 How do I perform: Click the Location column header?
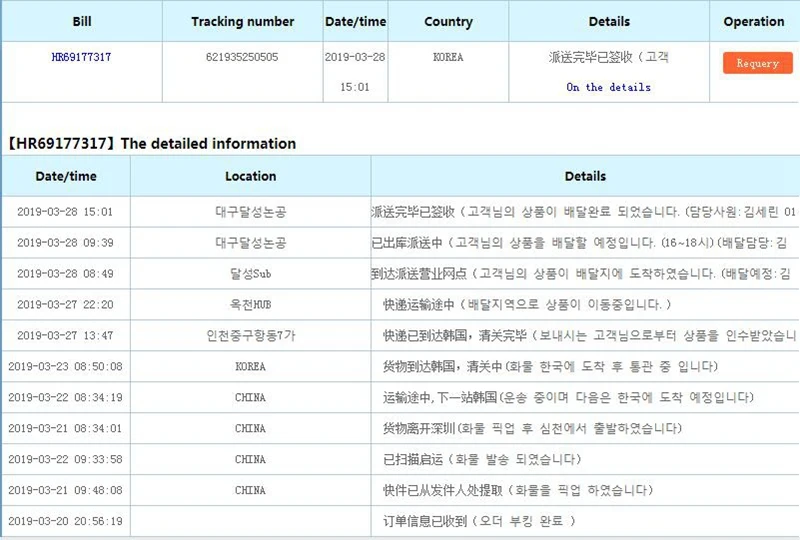click(x=251, y=176)
